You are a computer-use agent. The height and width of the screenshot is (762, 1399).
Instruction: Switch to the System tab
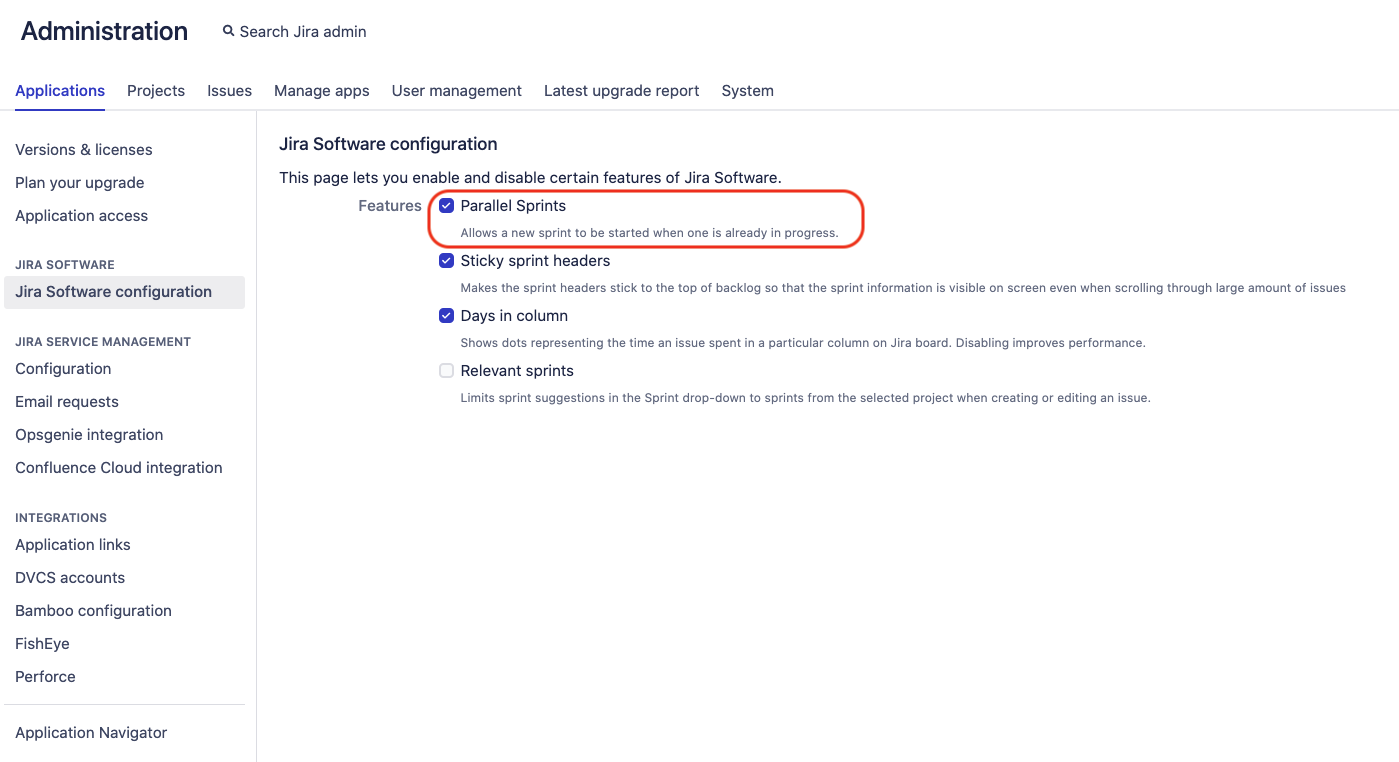coord(748,91)
